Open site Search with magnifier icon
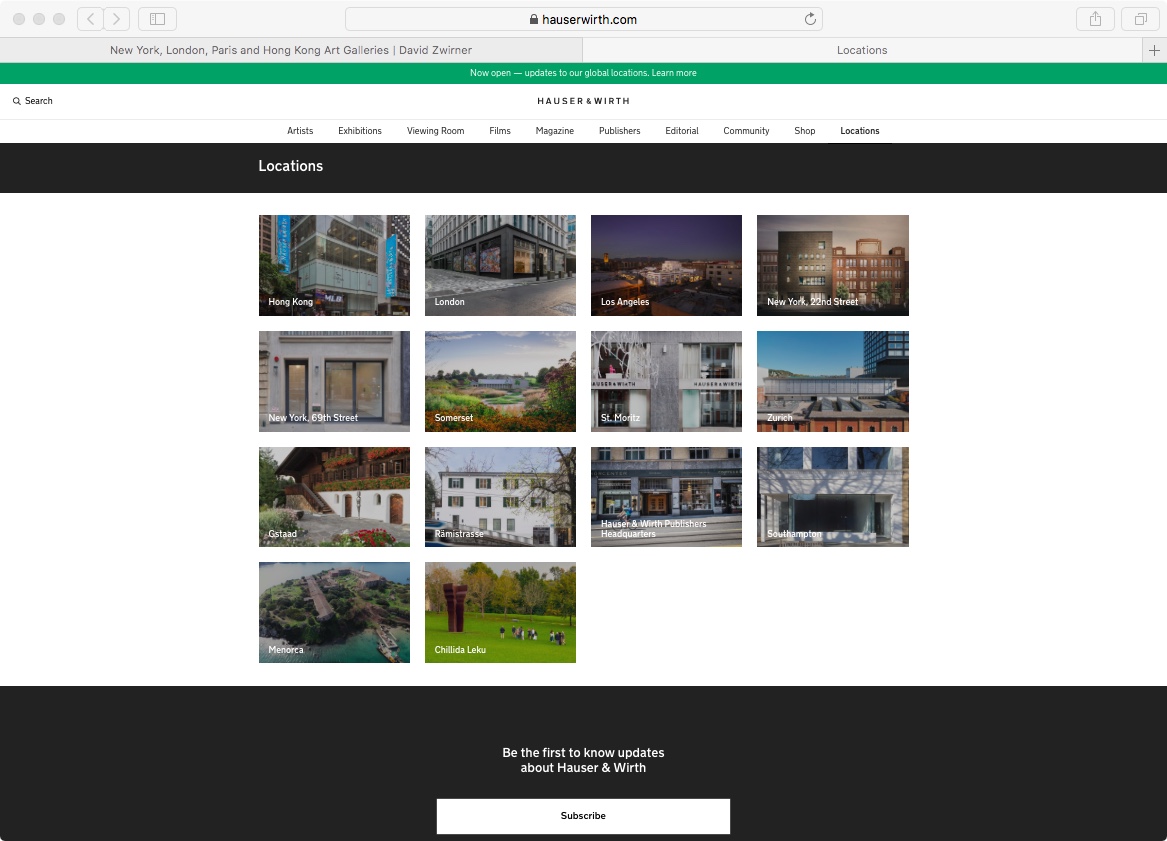Image resolution: width=1167 pixels, height=841 pixels. (x=33, y=101)
